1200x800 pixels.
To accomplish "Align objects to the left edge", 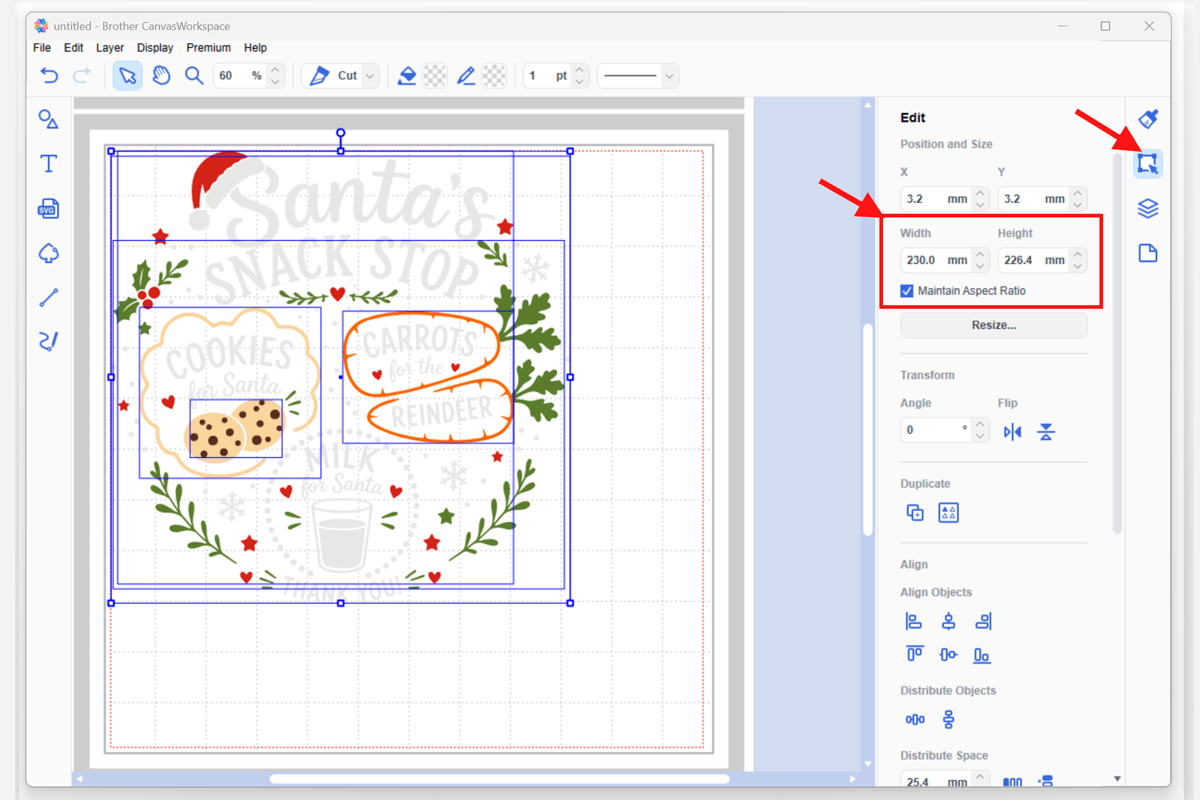I will [x=914, y=621].
